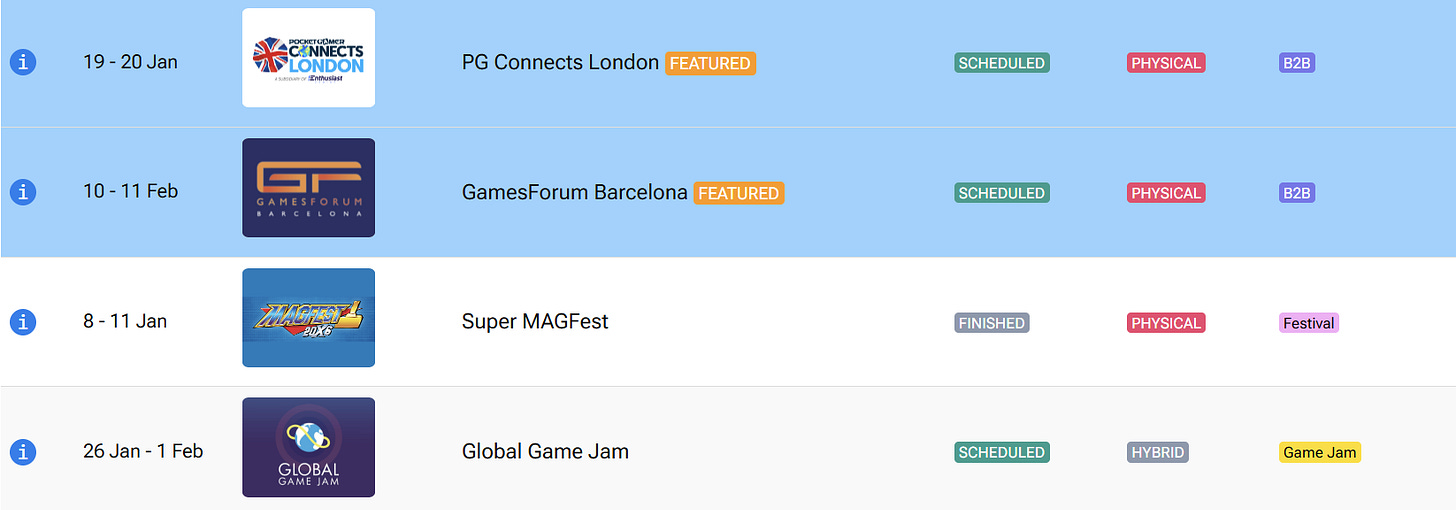Viewport: 1456px width, 510px height.
Task: Select the HYBRID format tag
Action: tap(1158, 452)
